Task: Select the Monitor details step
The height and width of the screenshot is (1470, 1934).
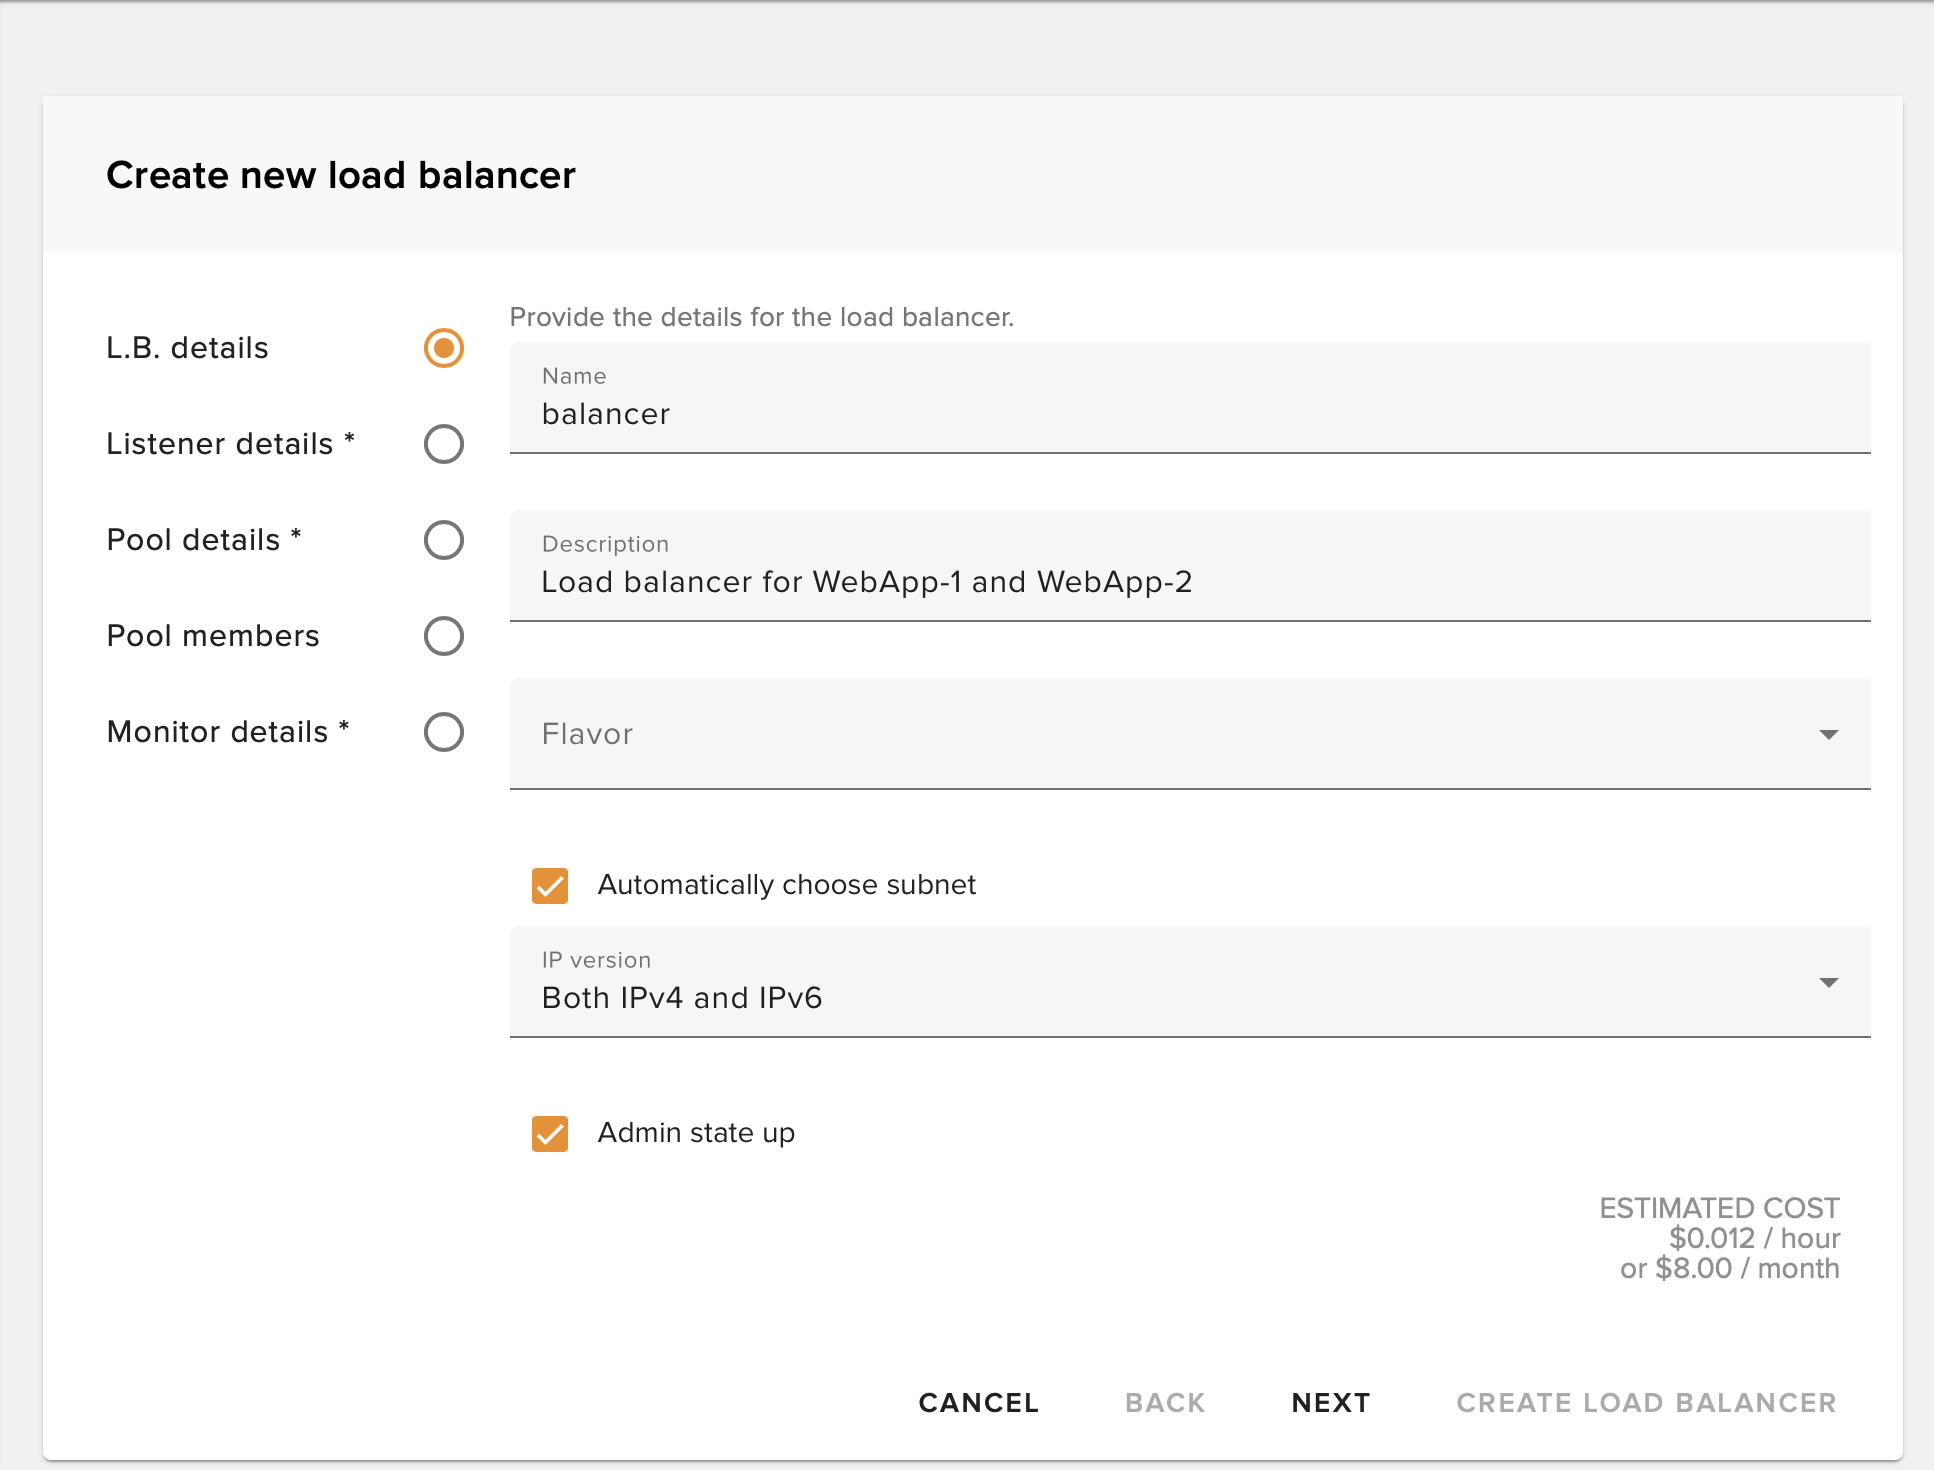Action: tap(443, 732)
